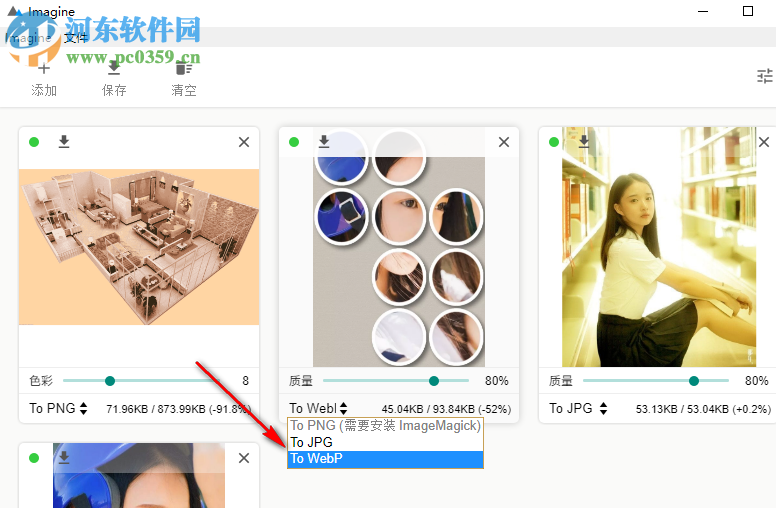The height and width of the screenshot is (508, 776).
Task: Open the settings sliders icon at top right
Action: (x=765, y=76)
